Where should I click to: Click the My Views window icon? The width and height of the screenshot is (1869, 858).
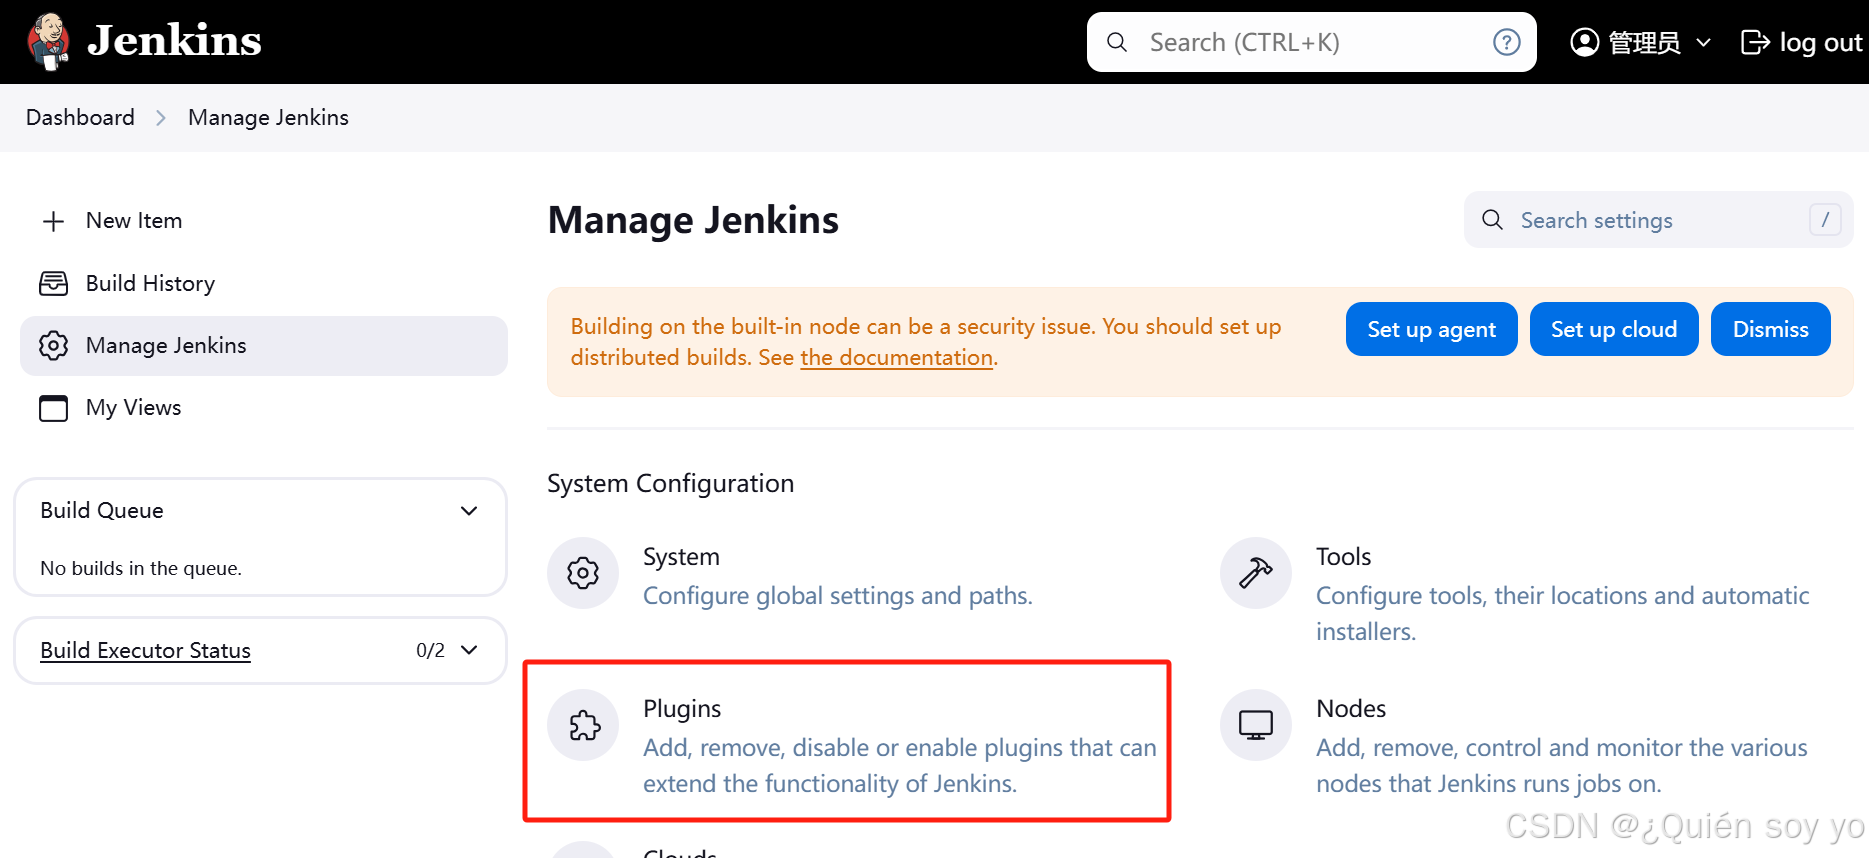point(53,408)
